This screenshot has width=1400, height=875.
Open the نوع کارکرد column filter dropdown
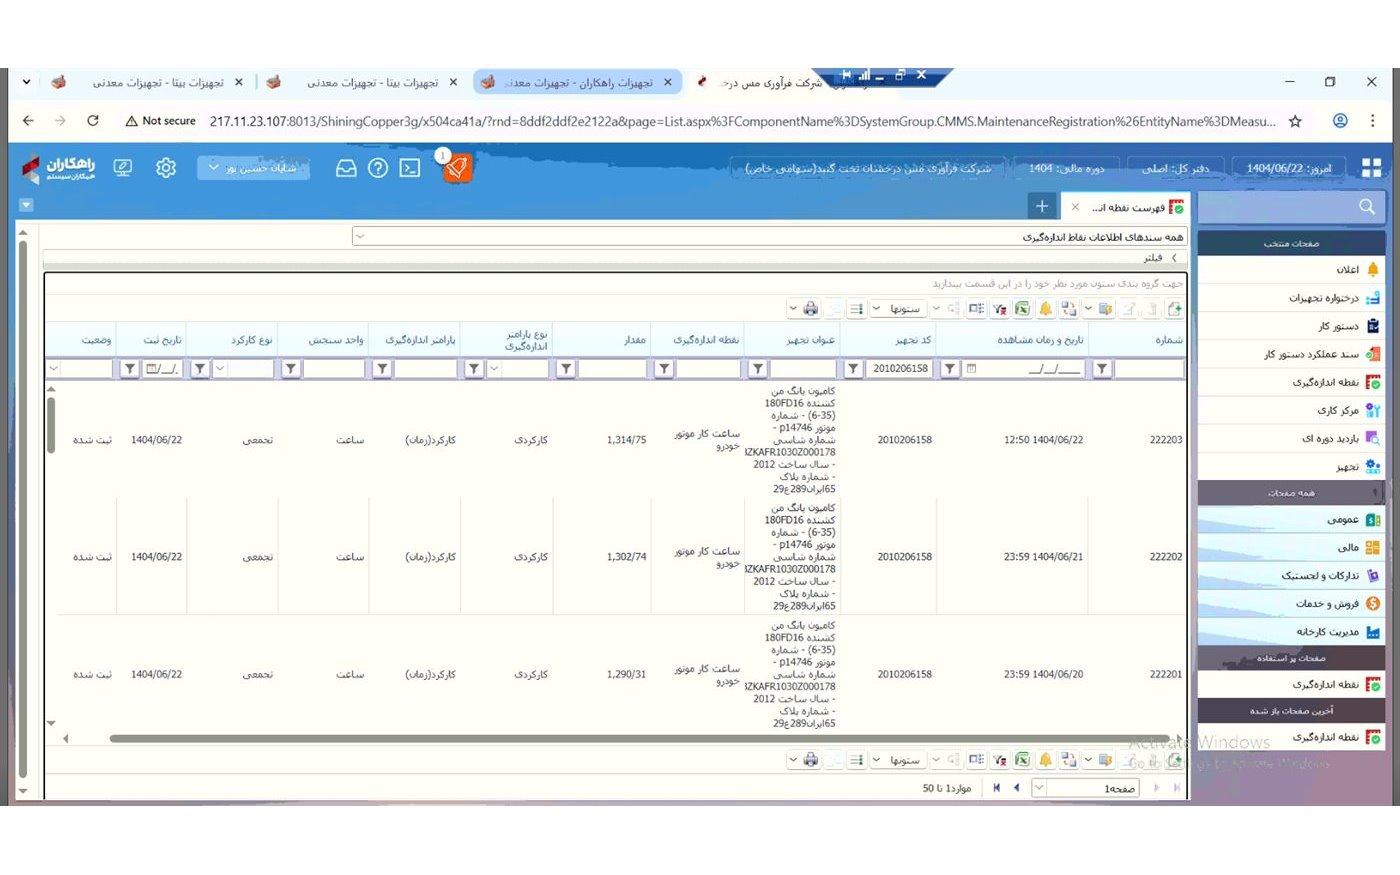220,369
